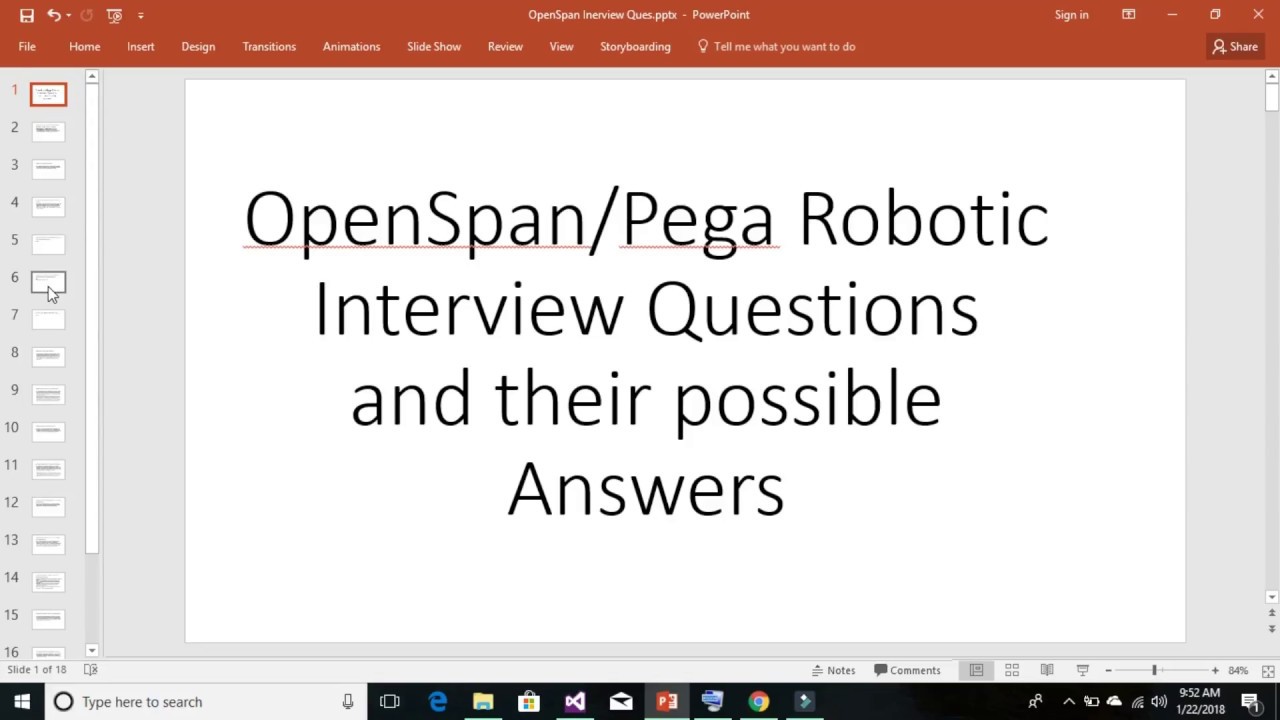
Task: Select slide 13 thumbnail
Action: click(x=48, y=543)
